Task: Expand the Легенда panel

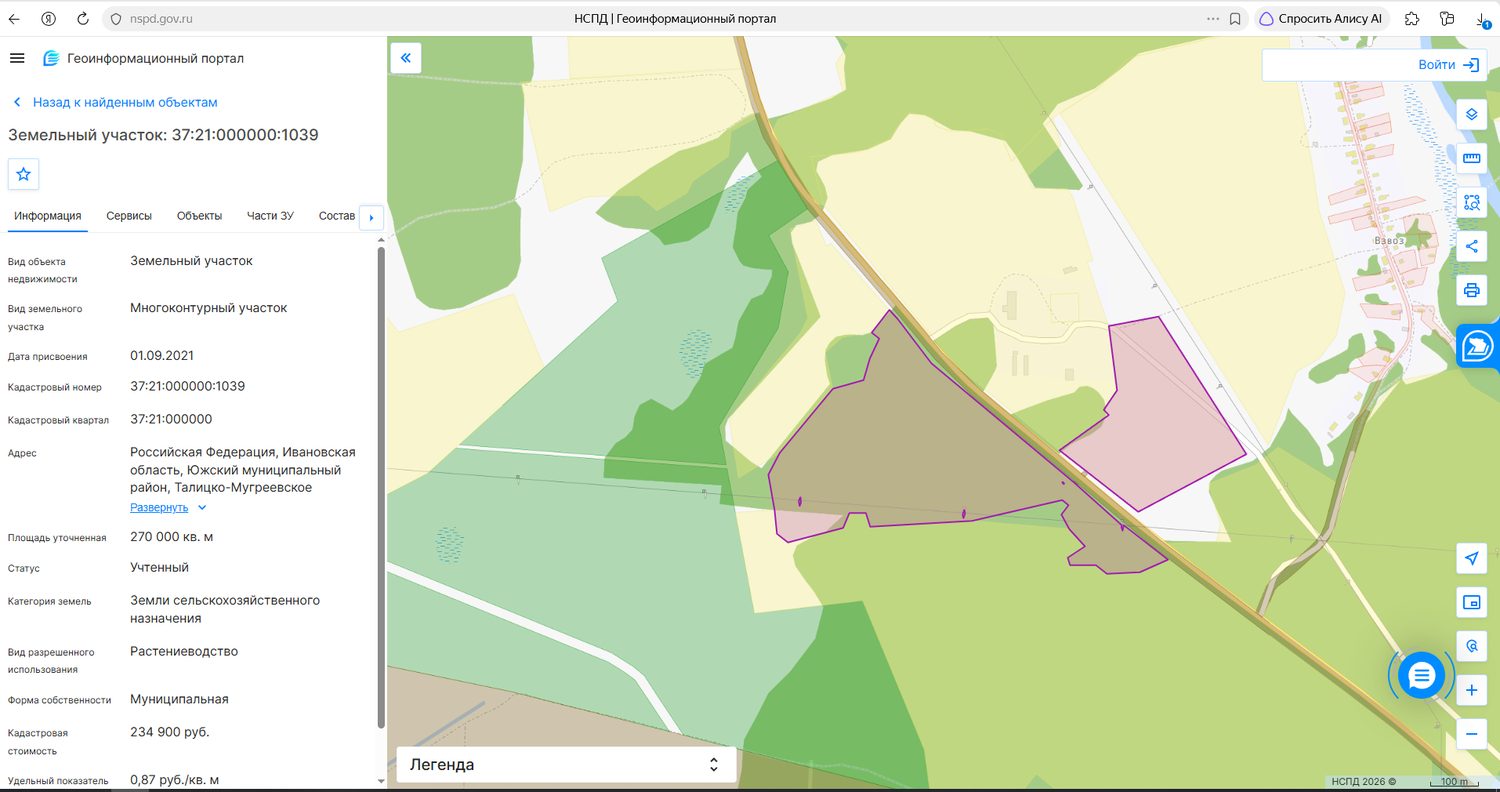Action: point(566,765)
